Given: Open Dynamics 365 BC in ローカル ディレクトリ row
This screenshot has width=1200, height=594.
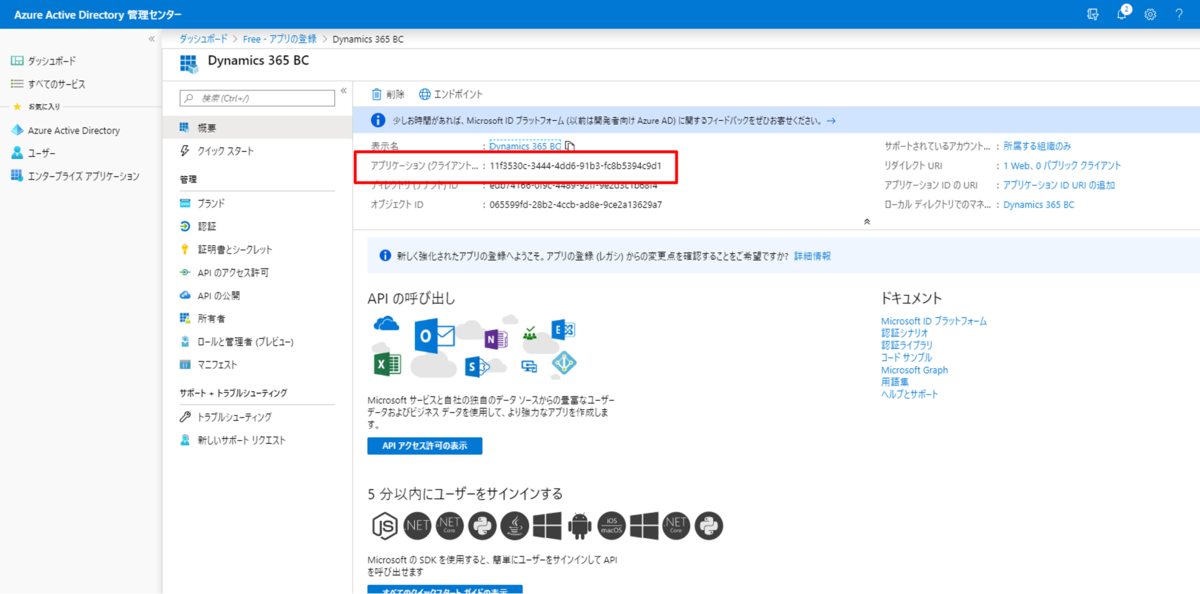Looking at the screenshot, I should point(1039,204).
